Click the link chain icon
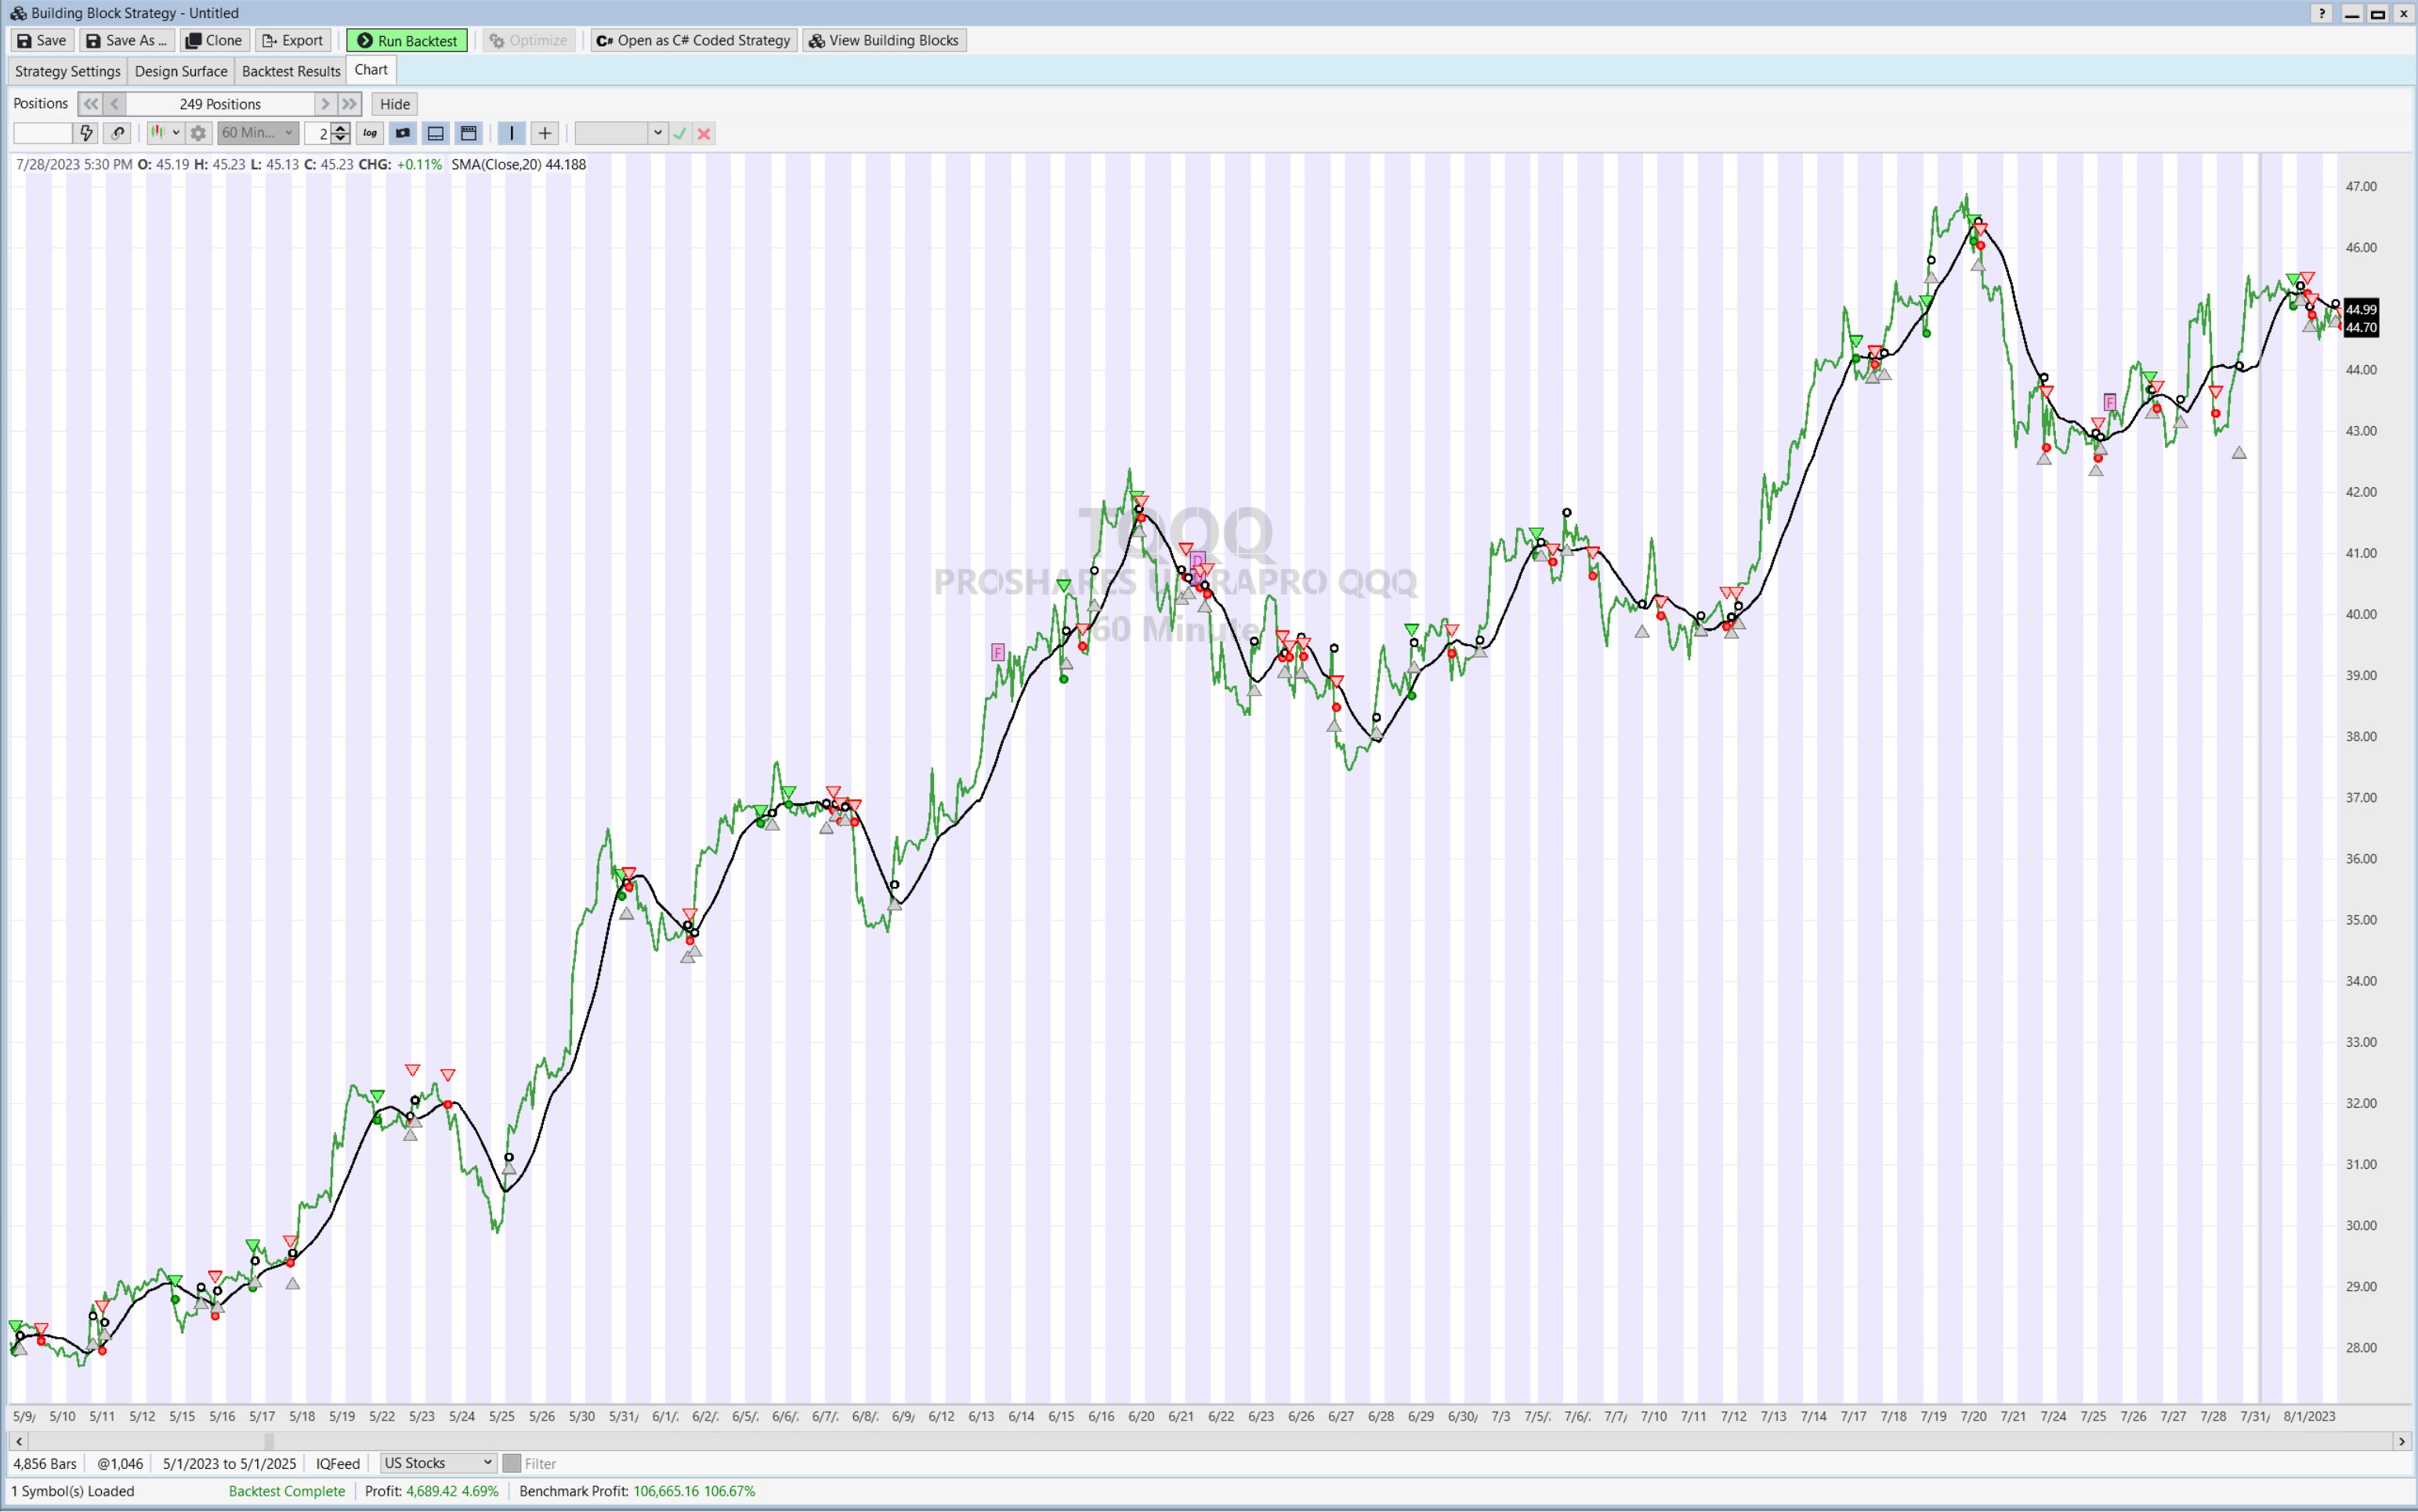Viewport: 2418px width, 1512px height. pyautogui.click(x=118, y=133)
